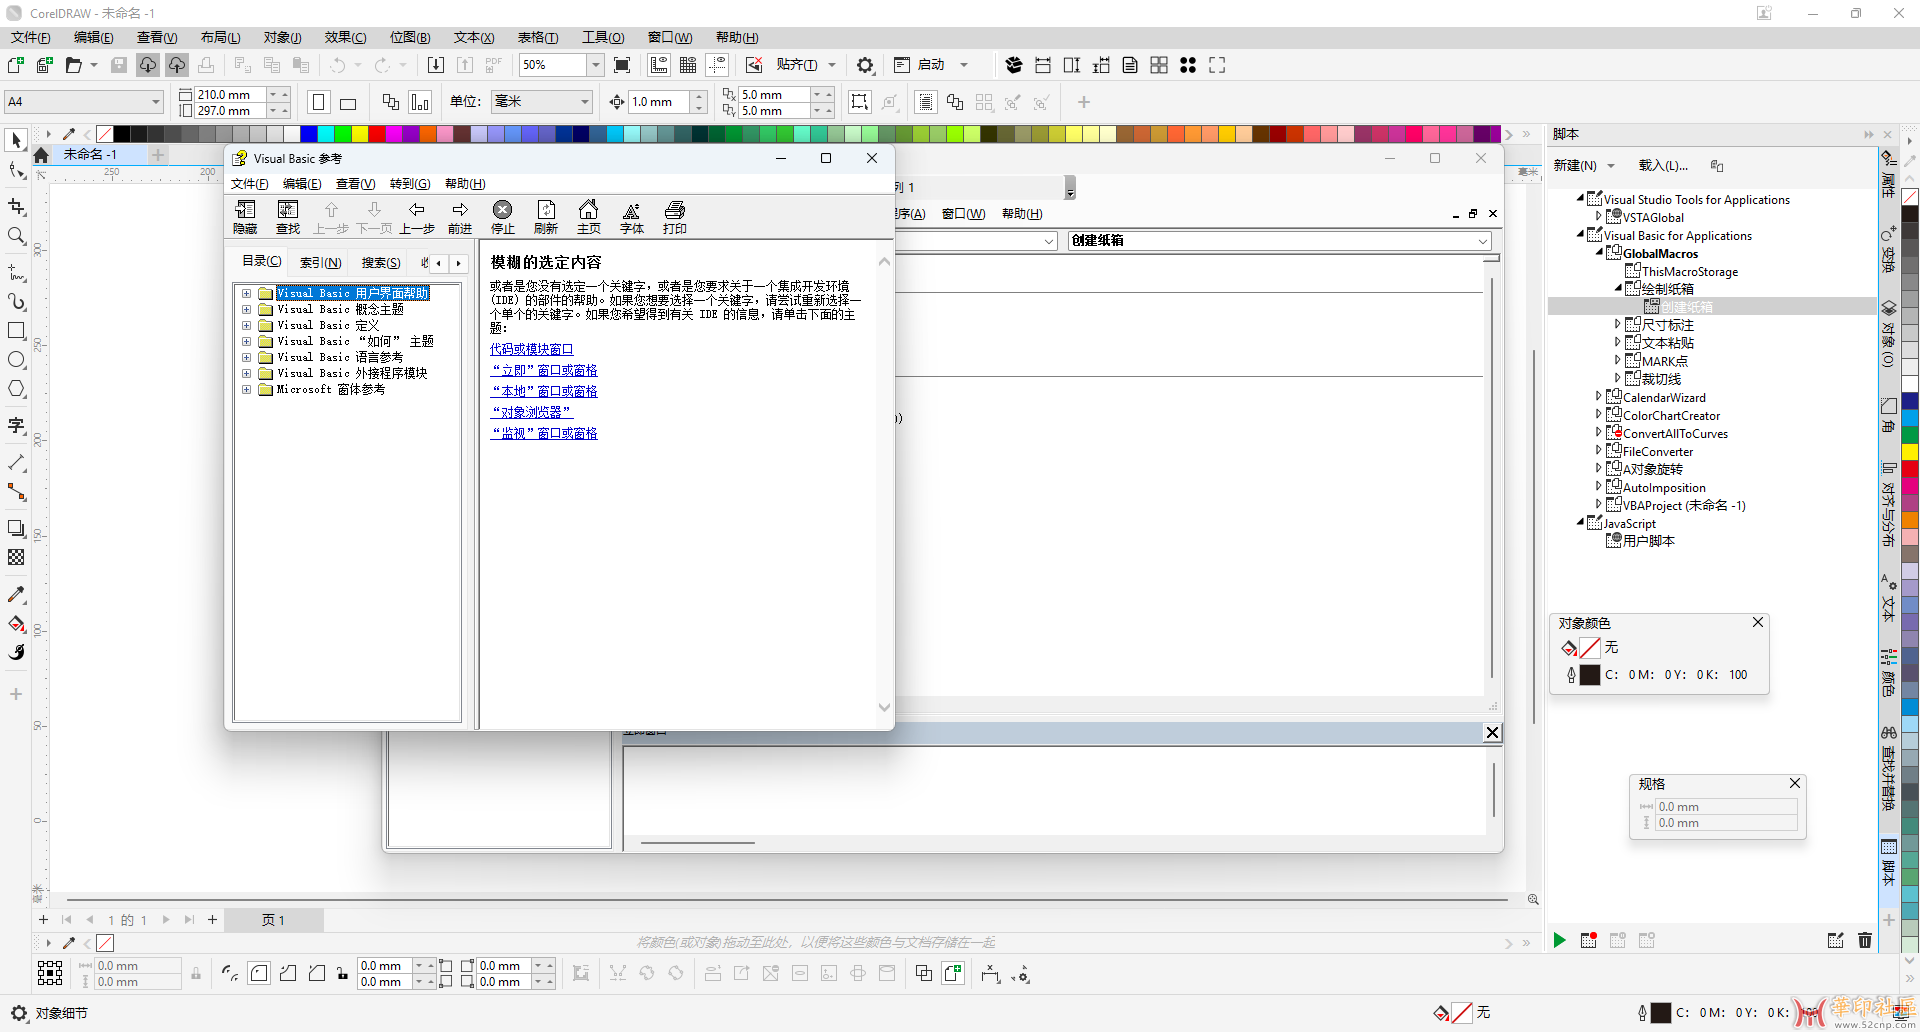Select the Text tool in the toolbox
This screenshot has width=1920, height=1032.
click(16, 426)
